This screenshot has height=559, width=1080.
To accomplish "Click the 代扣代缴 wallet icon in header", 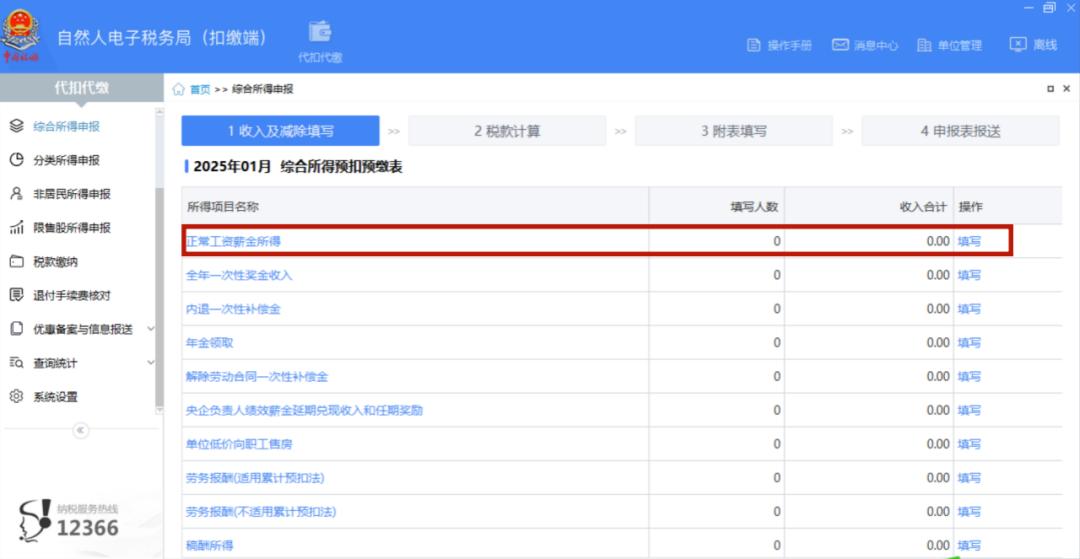I will click(x=320, y=33).
